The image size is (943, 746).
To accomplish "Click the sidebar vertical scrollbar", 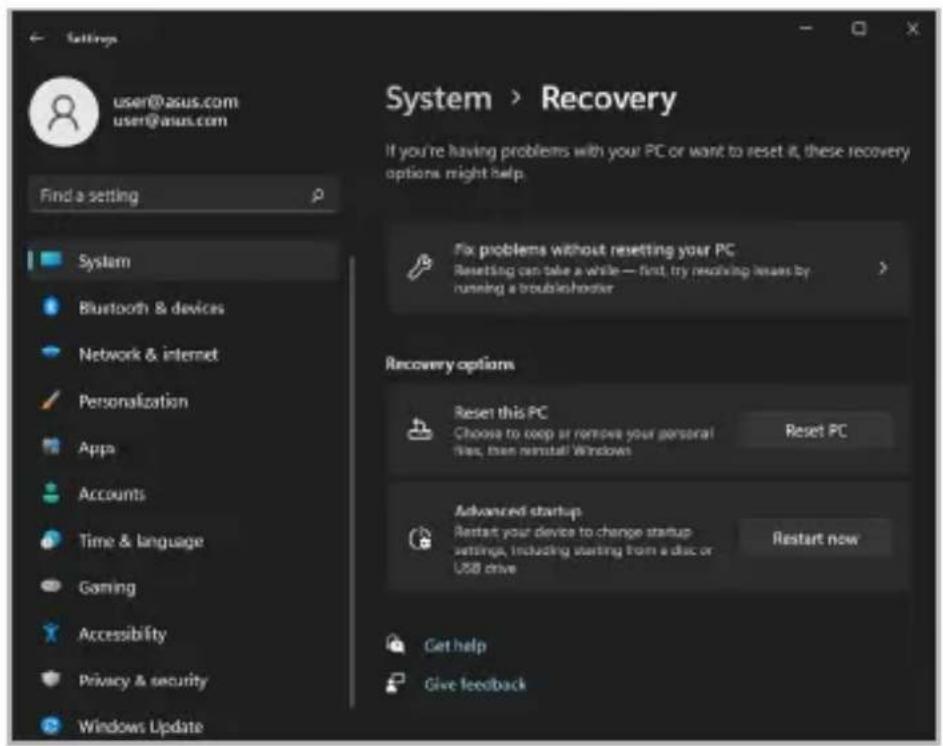I will pos(352,481).
